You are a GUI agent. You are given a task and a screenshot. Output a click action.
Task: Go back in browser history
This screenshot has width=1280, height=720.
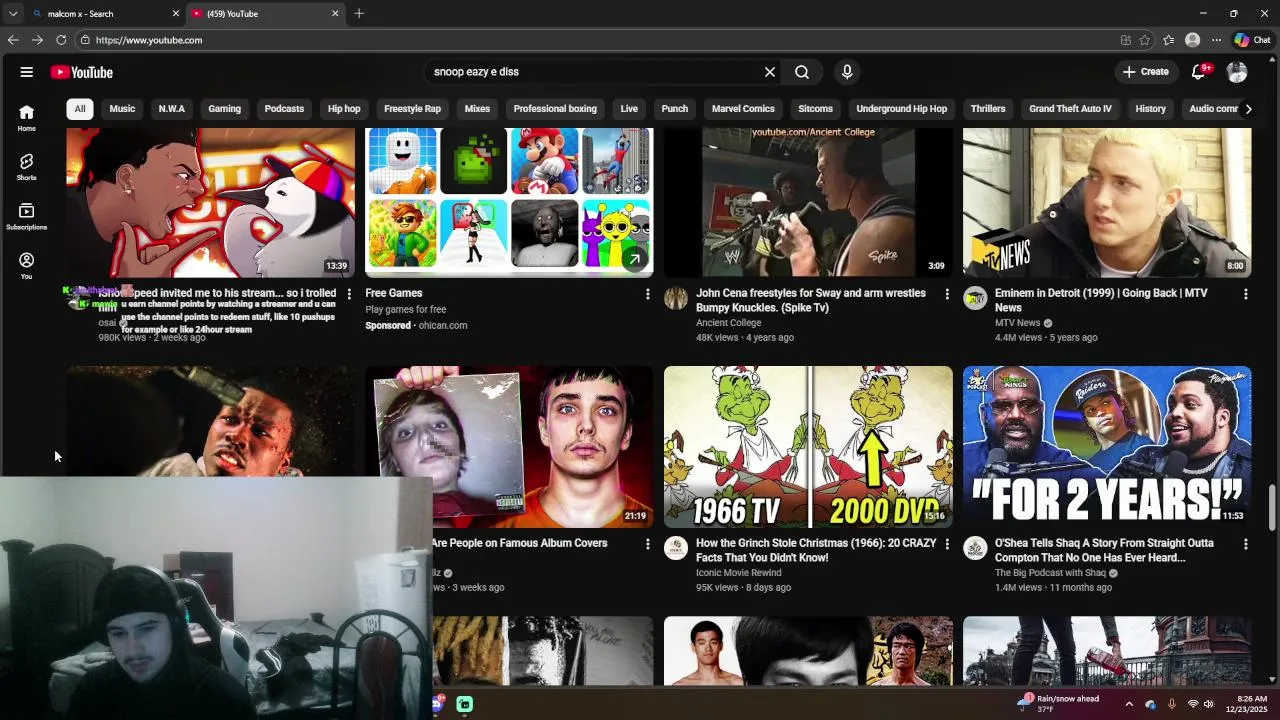tap(13, 40)
